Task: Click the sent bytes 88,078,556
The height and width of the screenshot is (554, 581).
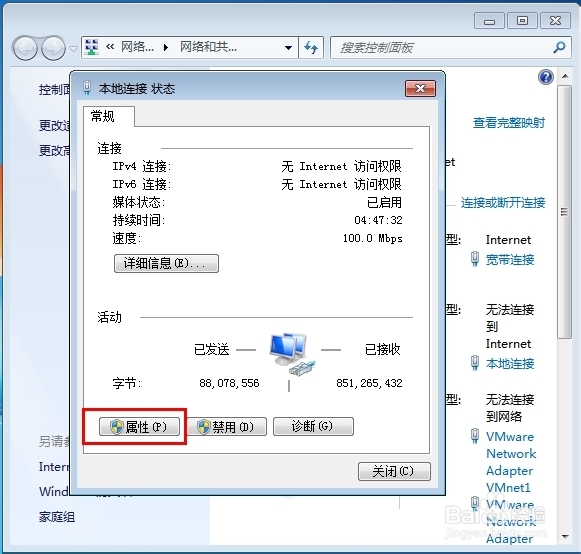Action: (x=229, y=383)
